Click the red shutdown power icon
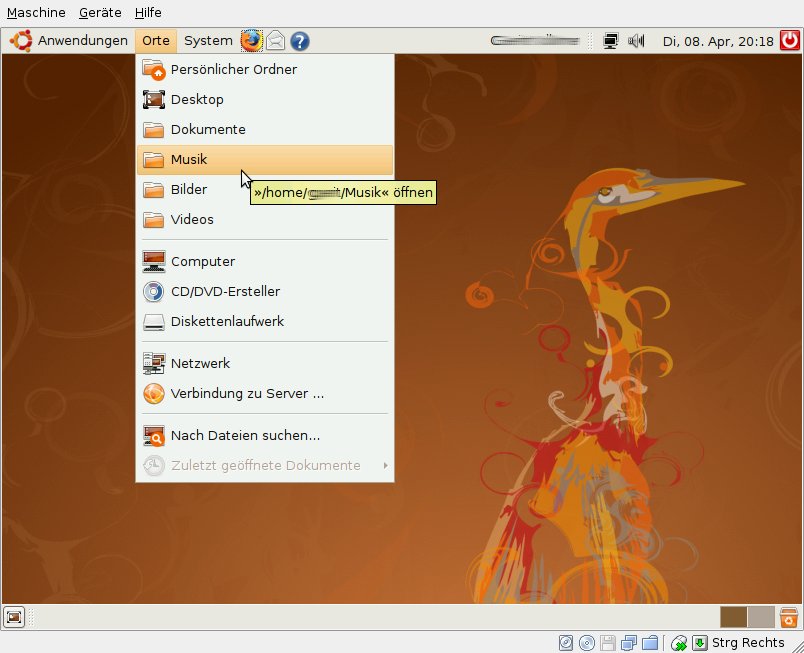 [790, 41]
